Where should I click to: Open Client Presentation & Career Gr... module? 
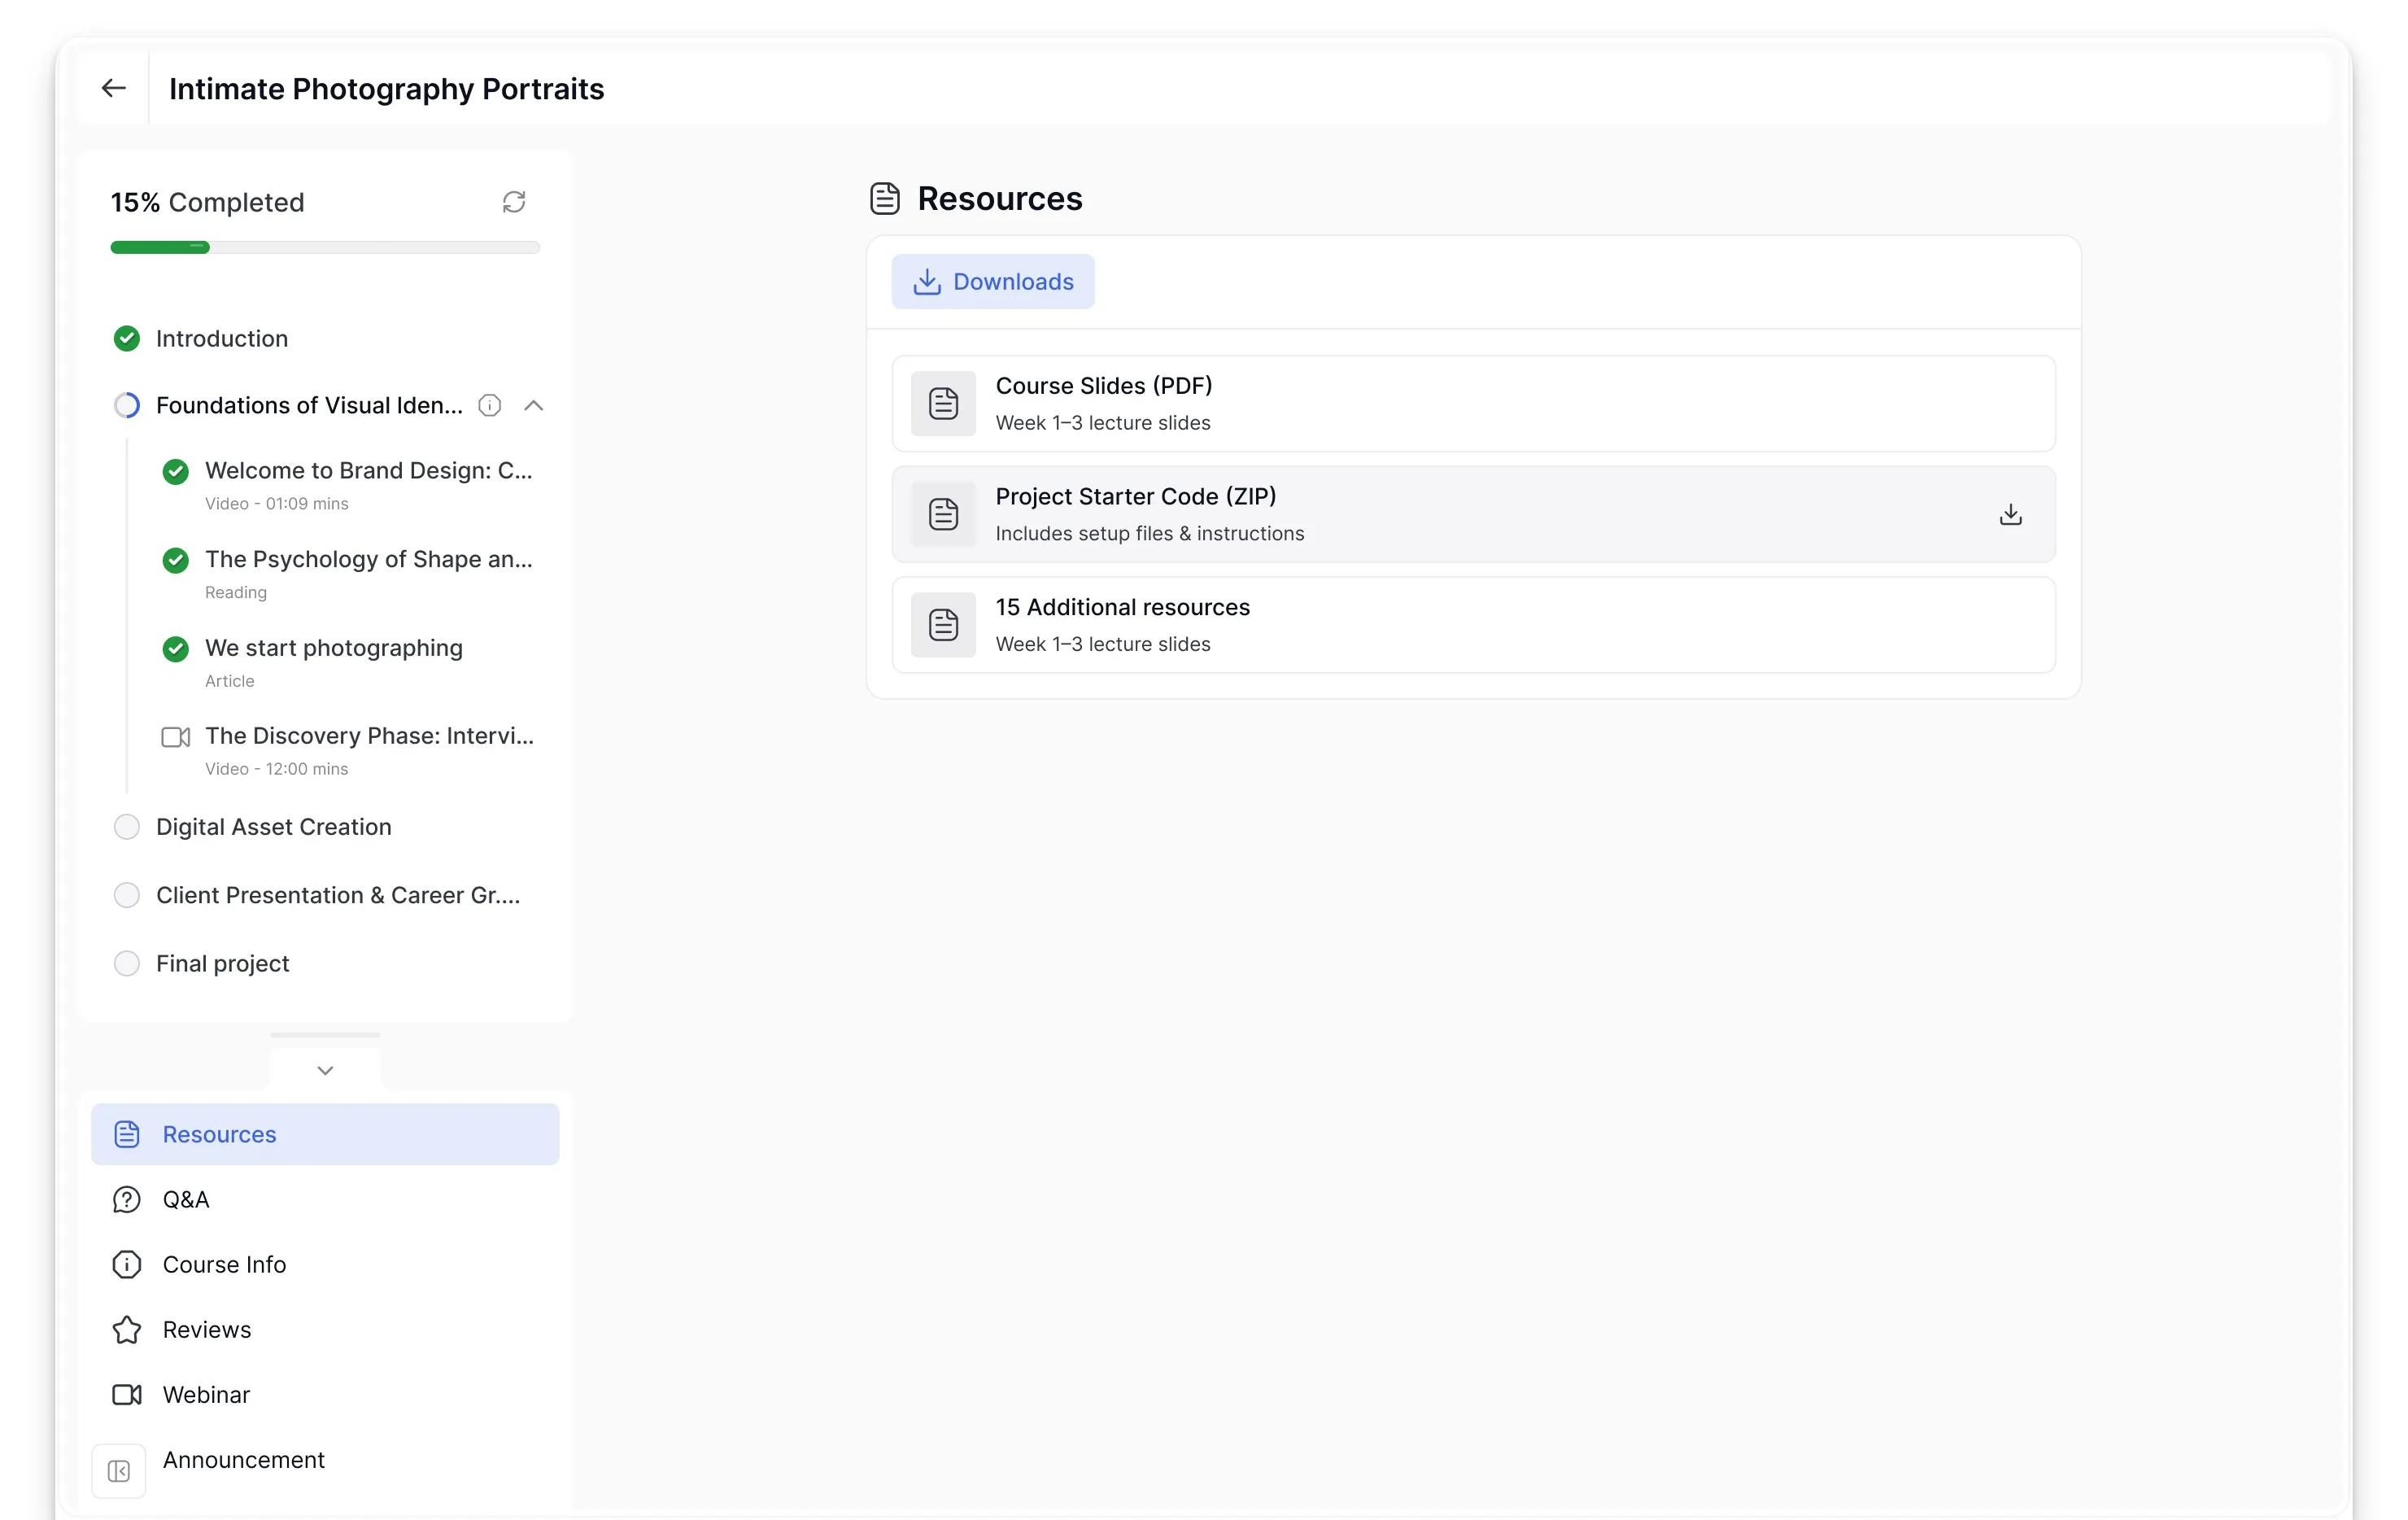(x=338, y=895)
